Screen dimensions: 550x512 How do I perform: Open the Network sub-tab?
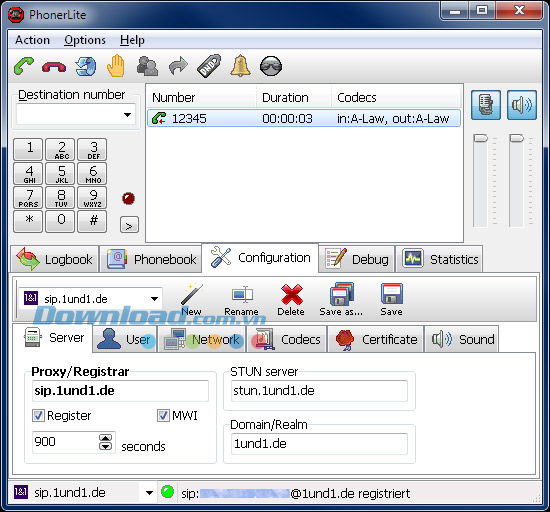click(202, 339)
